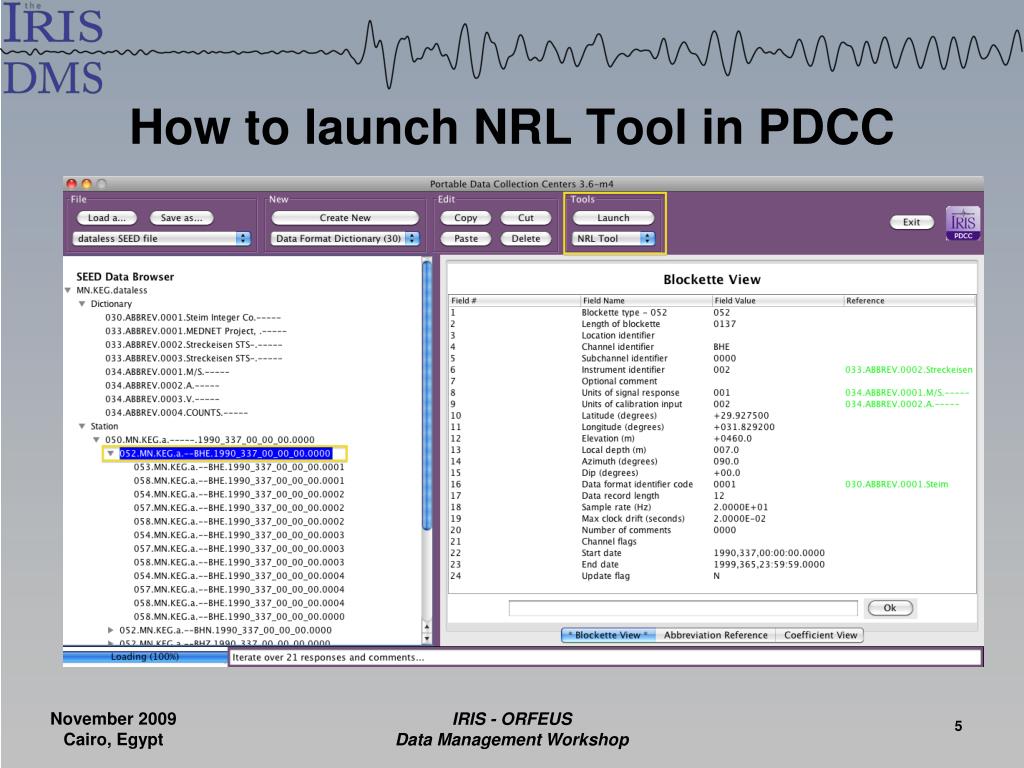Click the 034.ABBREV.0002.A reference link
Viewport: 1024px width, 768px height.
902,404
